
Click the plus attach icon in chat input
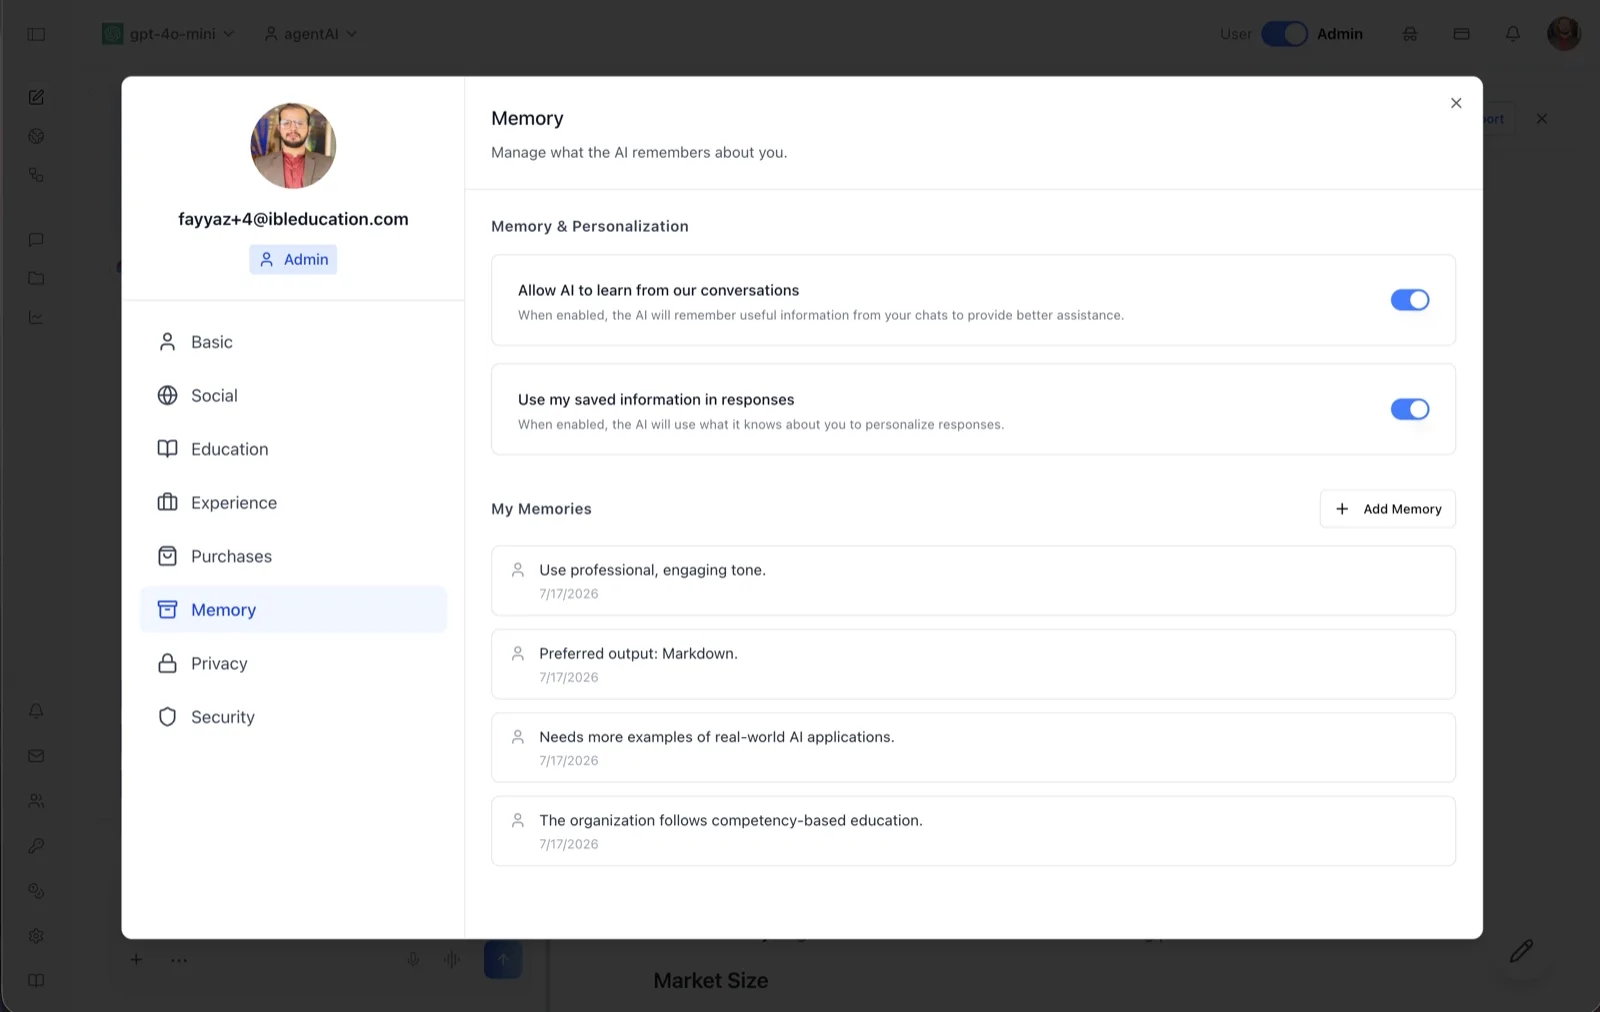click(136, 960)
